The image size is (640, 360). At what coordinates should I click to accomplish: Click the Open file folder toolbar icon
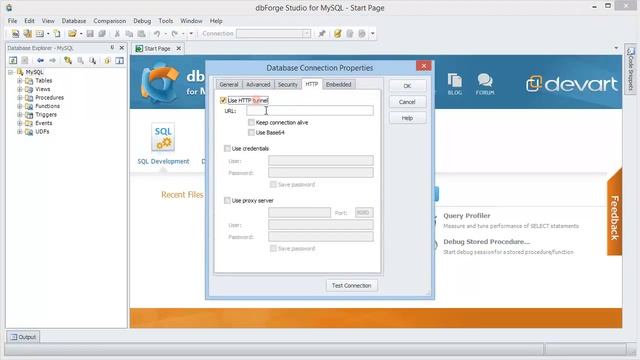click(72, 33)
